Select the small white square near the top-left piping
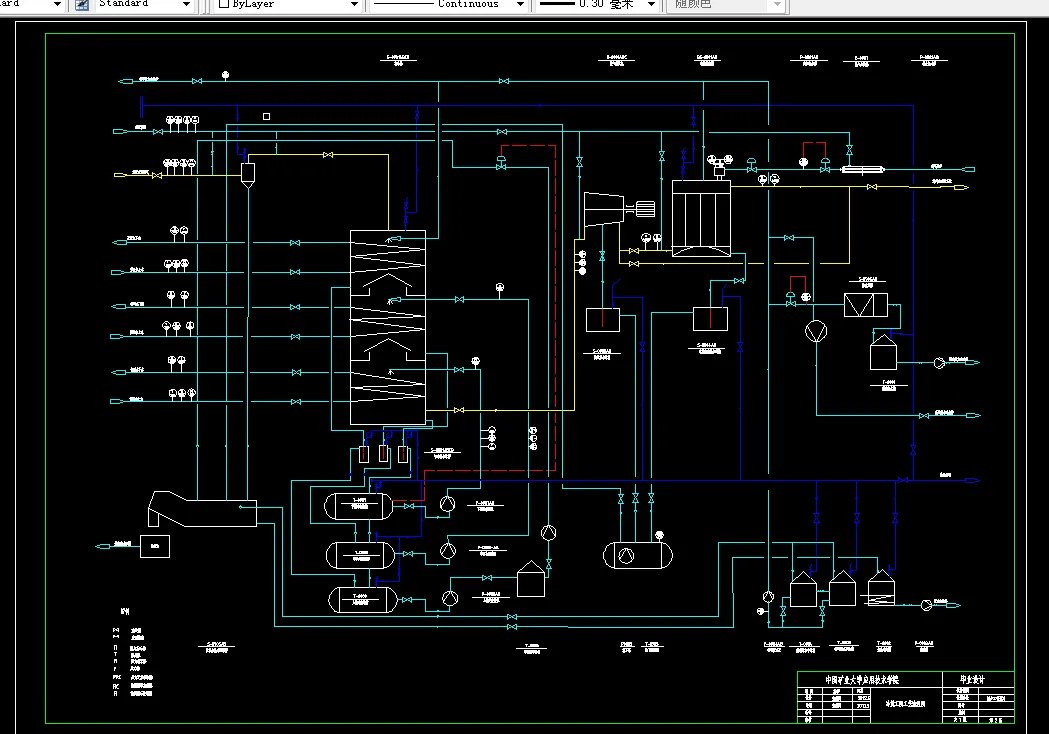This screenshot has width=1049, height=734. coord(266,116)
